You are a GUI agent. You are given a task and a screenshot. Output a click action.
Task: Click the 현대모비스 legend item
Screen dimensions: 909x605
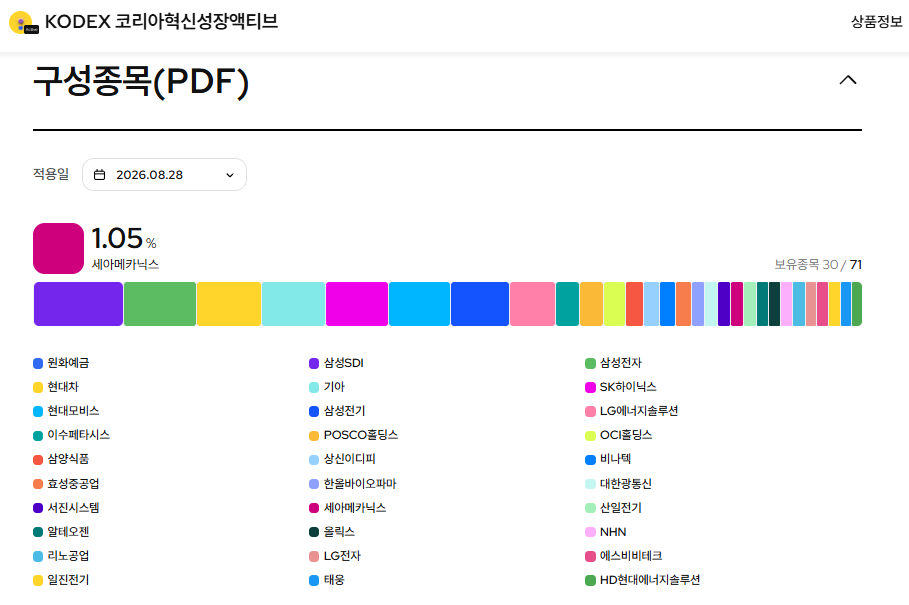[66, 411]
